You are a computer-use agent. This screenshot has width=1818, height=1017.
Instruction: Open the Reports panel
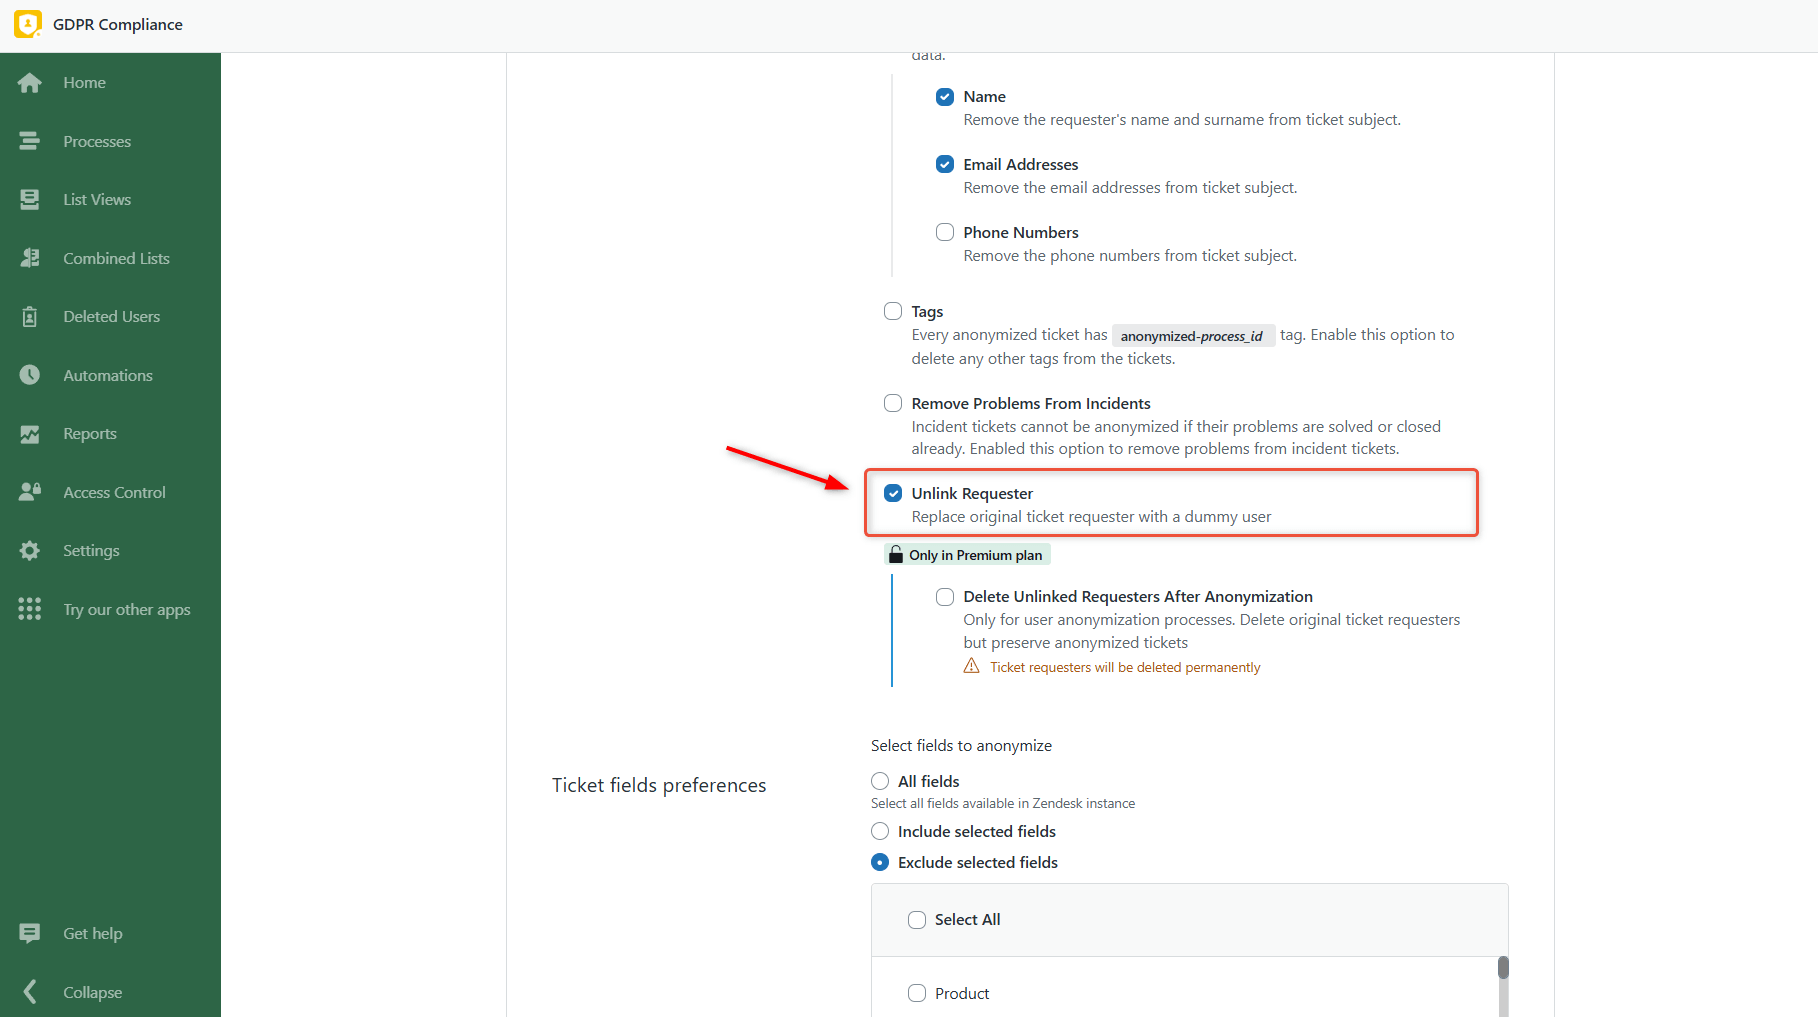[89, 433]
